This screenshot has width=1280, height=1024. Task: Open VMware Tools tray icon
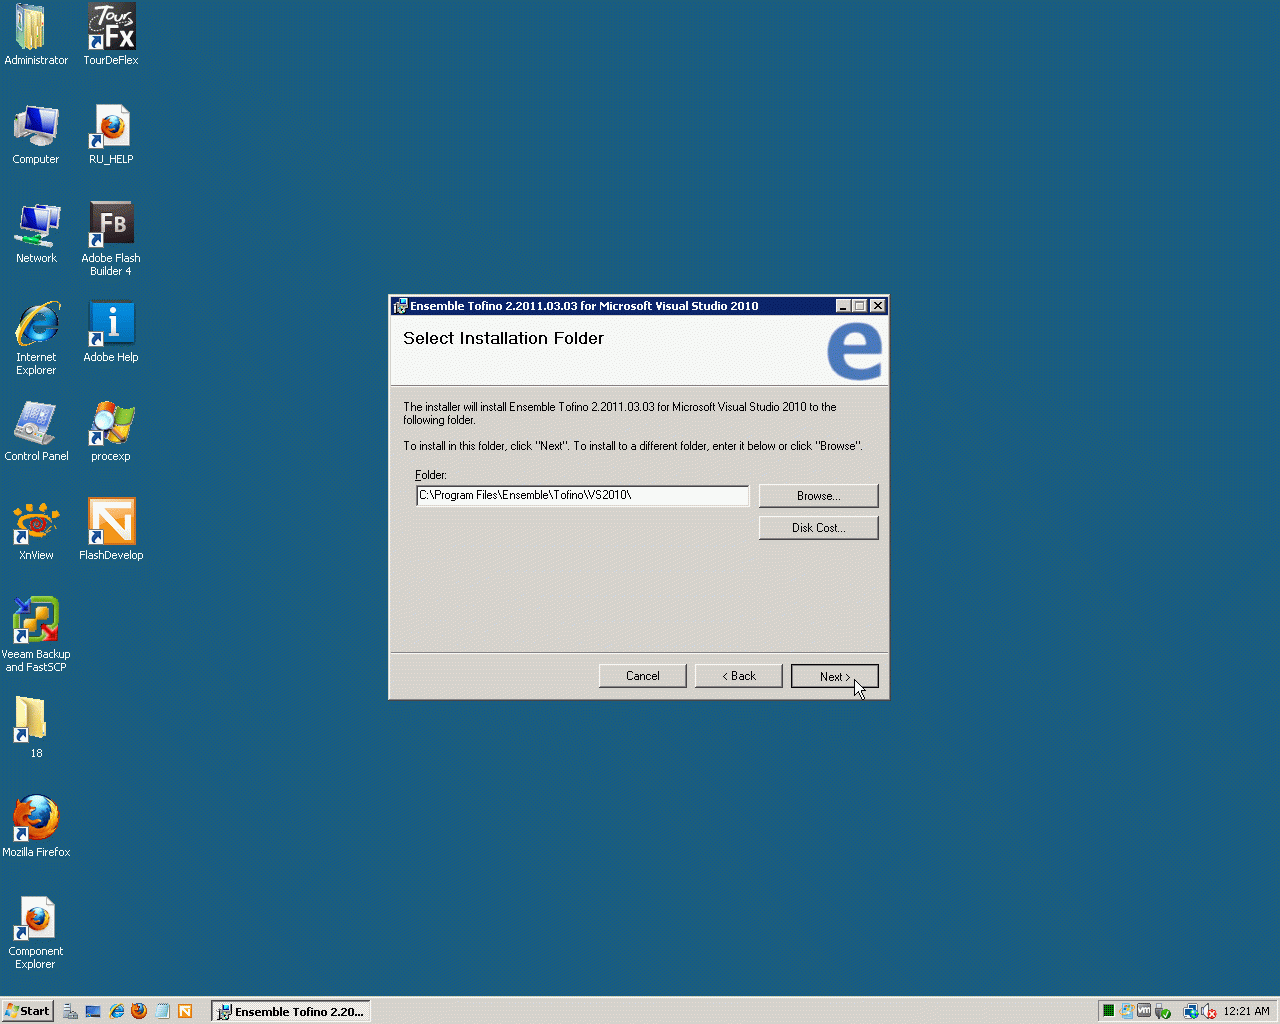point(1144,1011)
